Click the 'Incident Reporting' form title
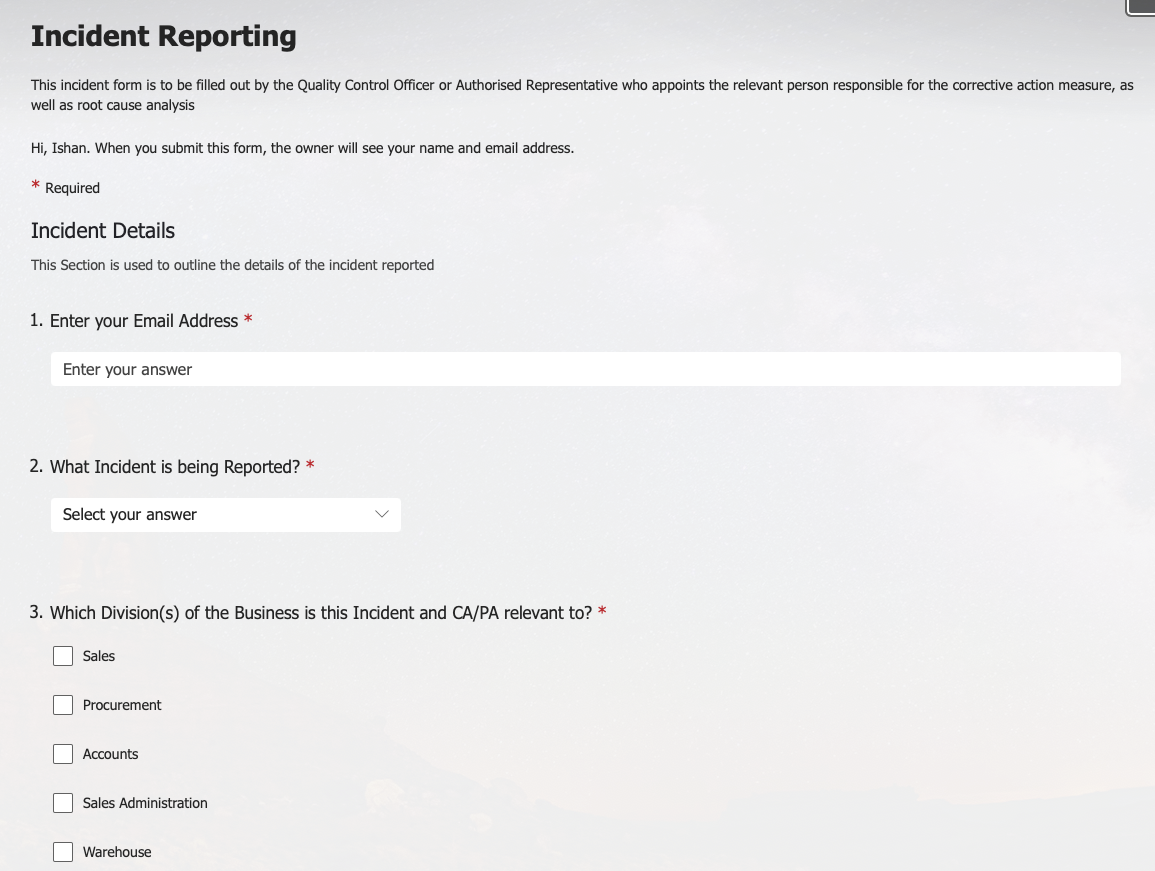The image size is (1155, 871). [163, 36]
